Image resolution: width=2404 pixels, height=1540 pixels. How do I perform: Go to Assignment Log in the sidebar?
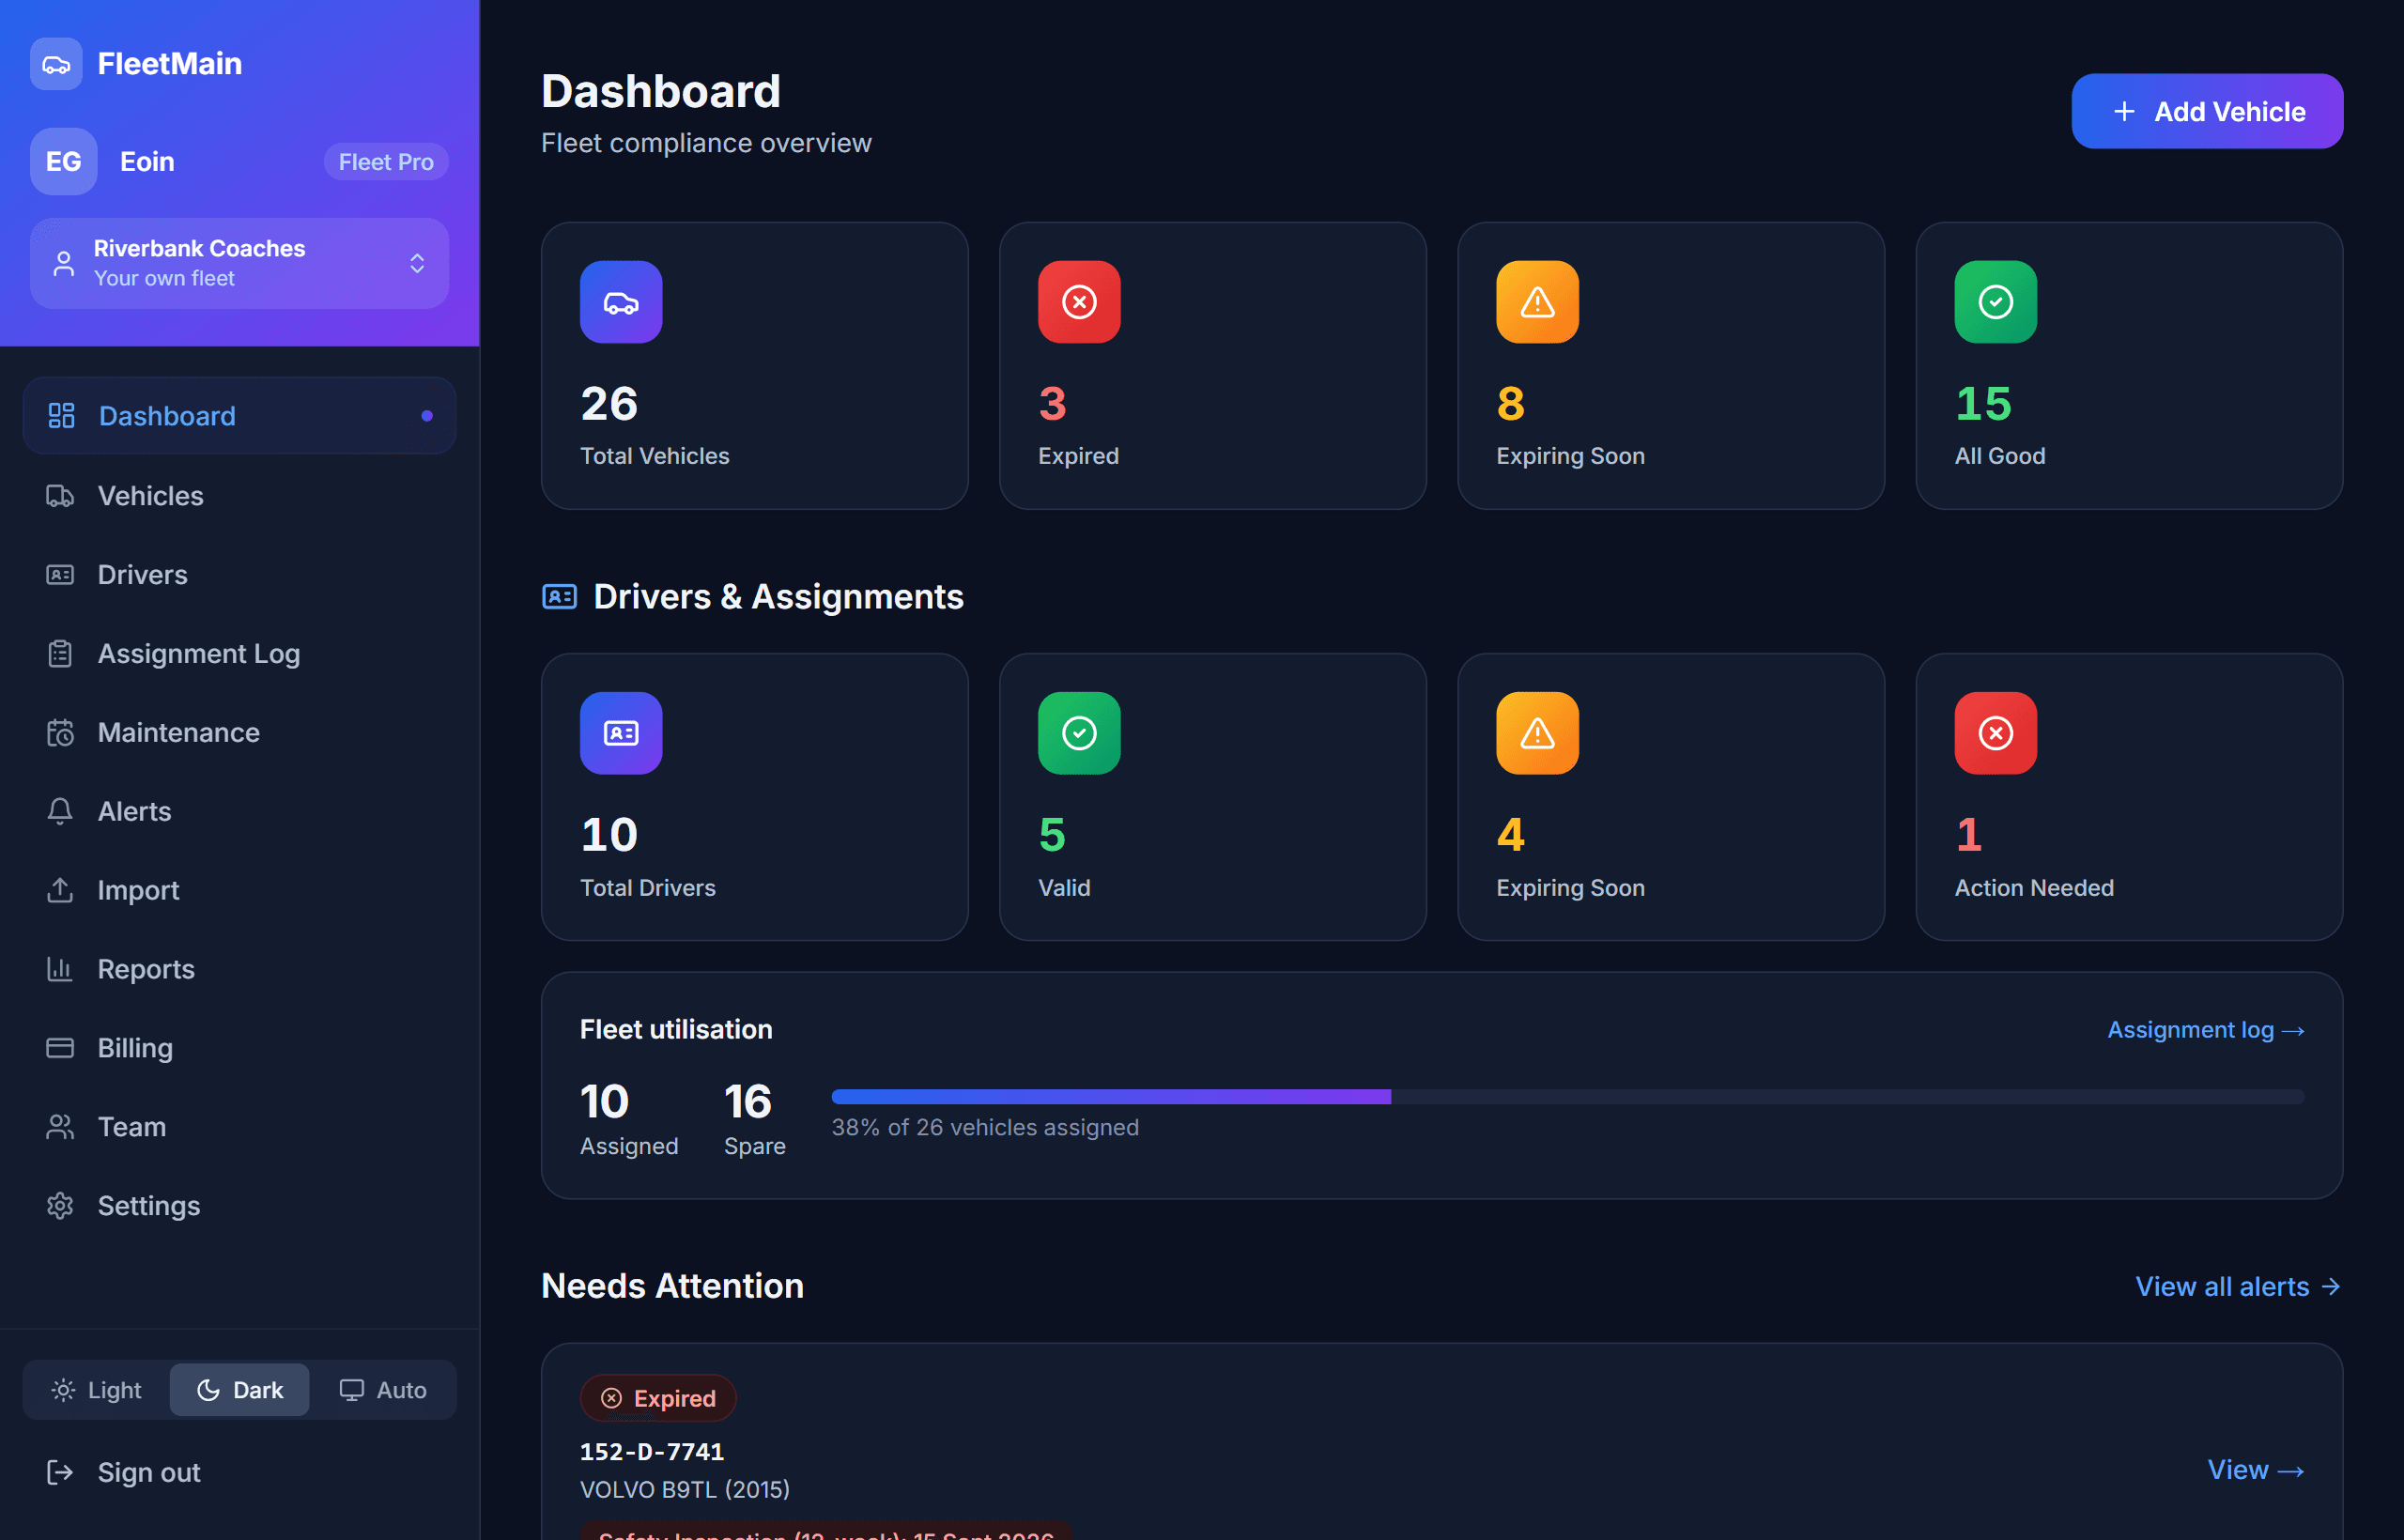coord(239,653)
